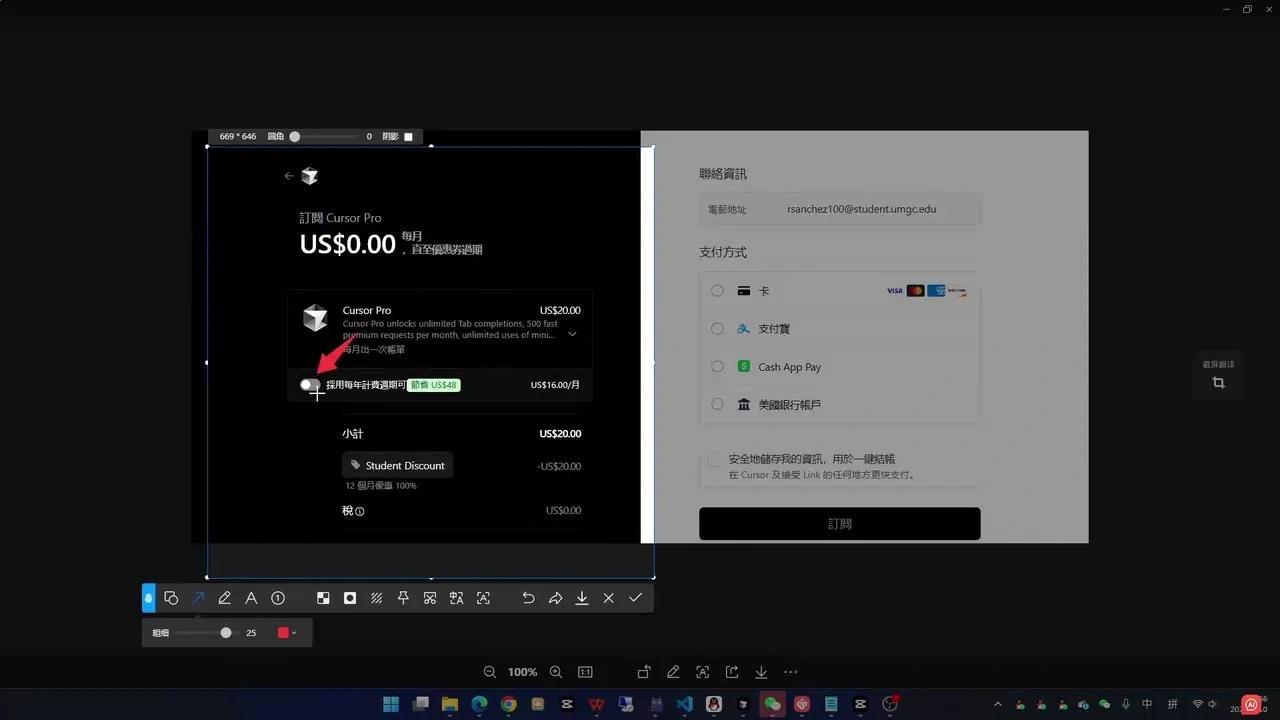The height and width of the screenshot is (720, 1280).
Task: Click the email address field
Action: tap(861, 209)
